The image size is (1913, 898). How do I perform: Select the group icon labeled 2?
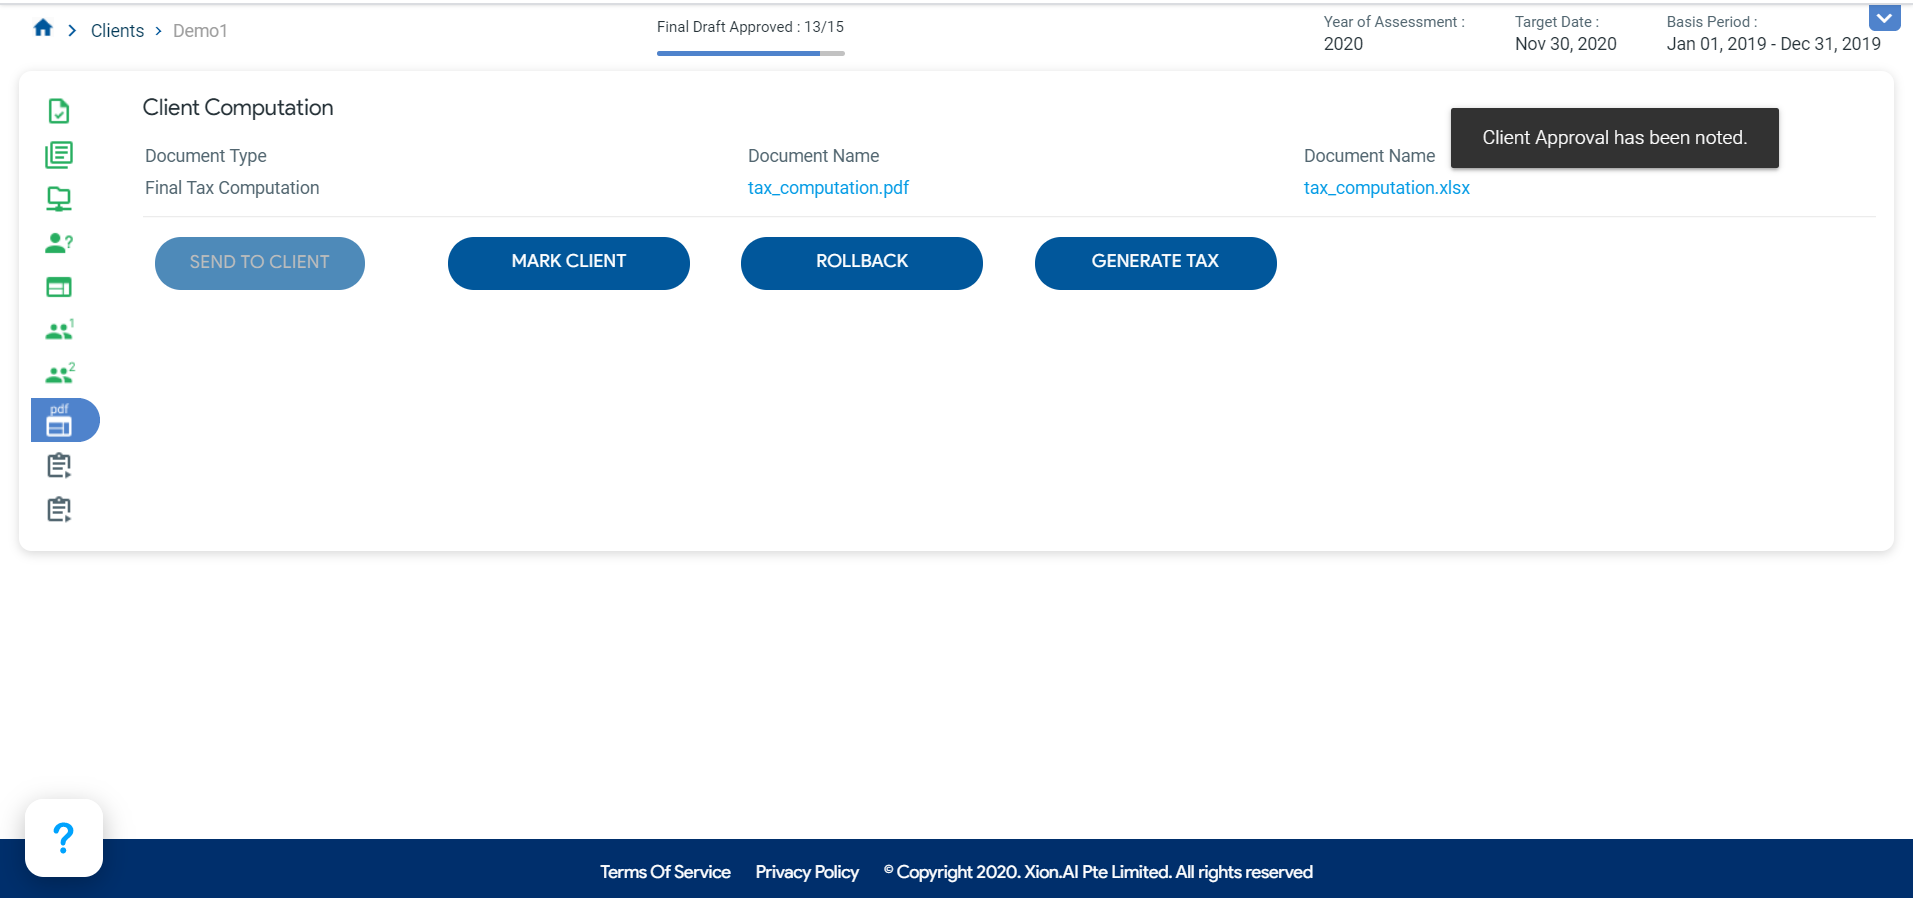(59, 375)
